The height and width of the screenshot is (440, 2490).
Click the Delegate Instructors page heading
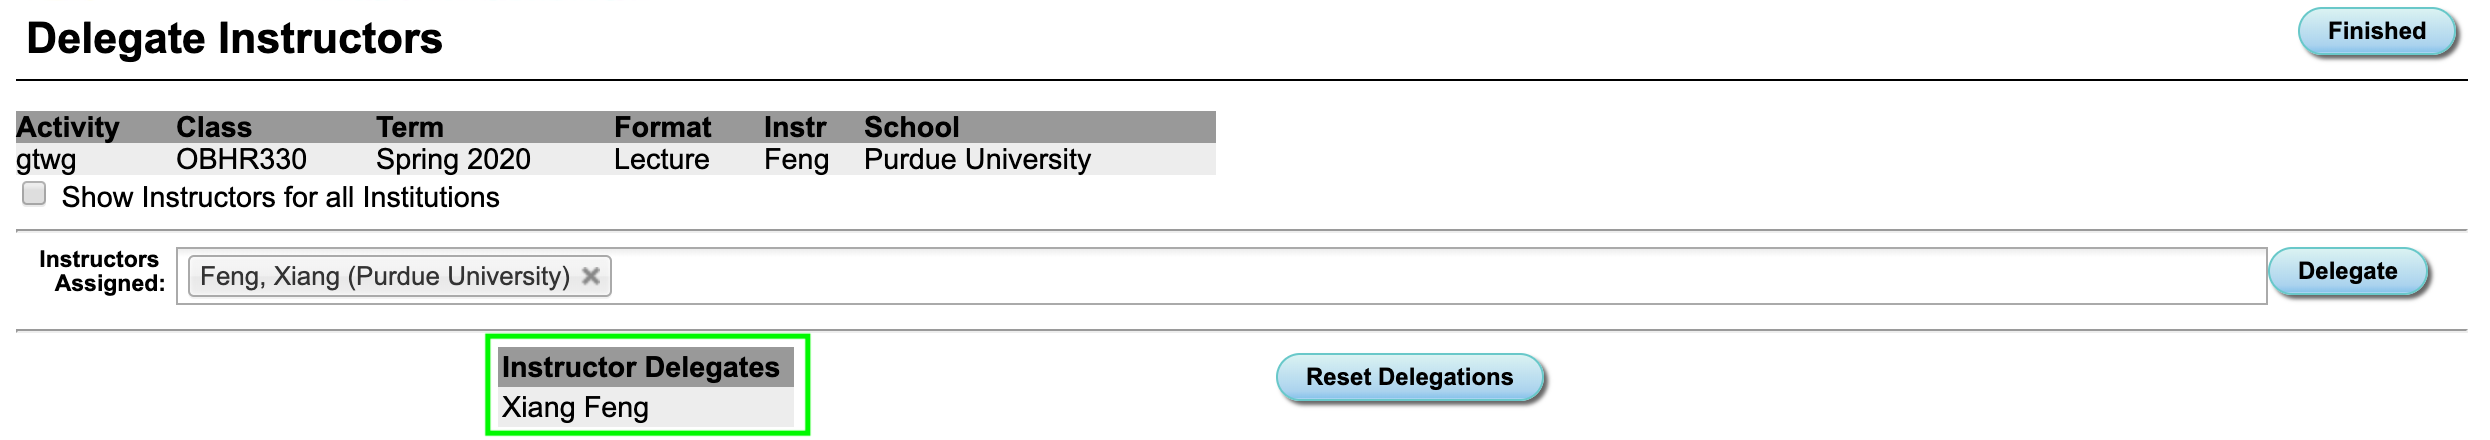[234, 39]
